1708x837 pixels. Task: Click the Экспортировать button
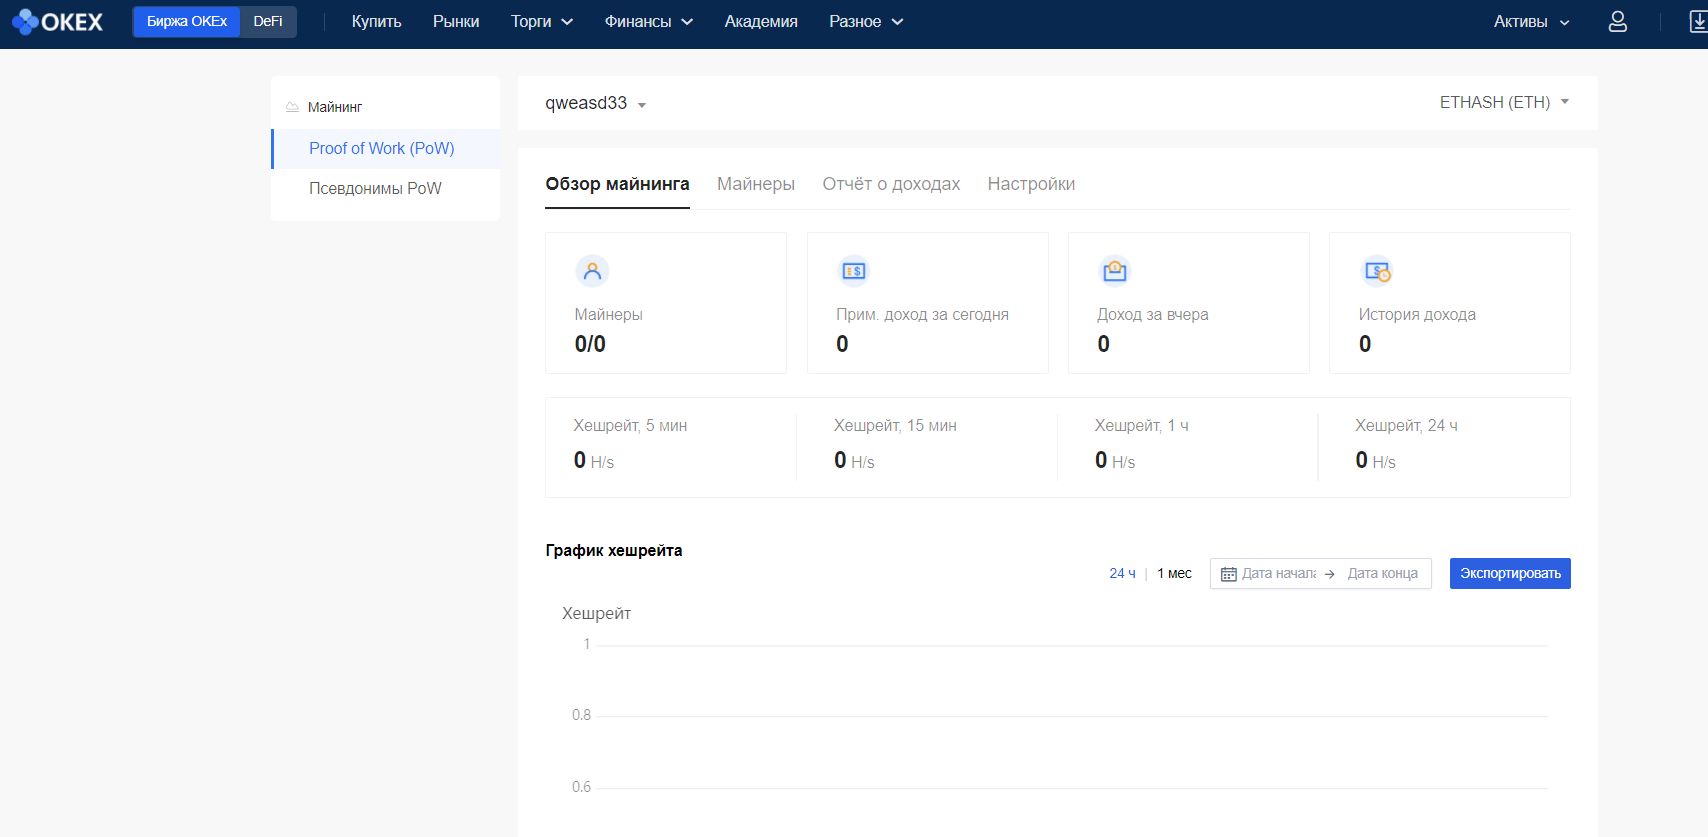1510,573
